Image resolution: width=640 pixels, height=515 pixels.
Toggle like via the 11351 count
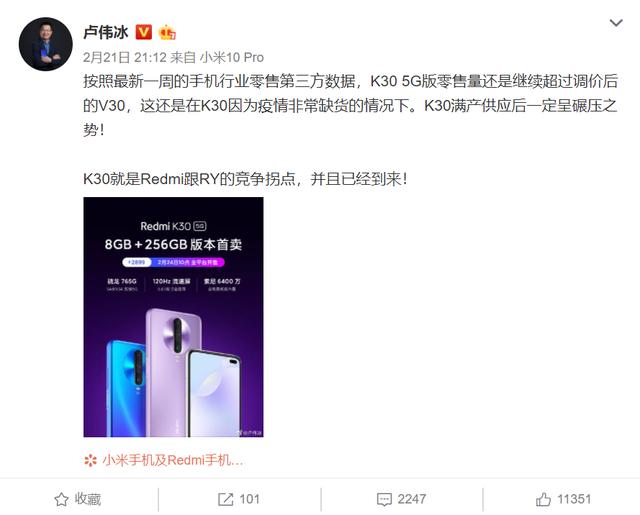point(574,499)
